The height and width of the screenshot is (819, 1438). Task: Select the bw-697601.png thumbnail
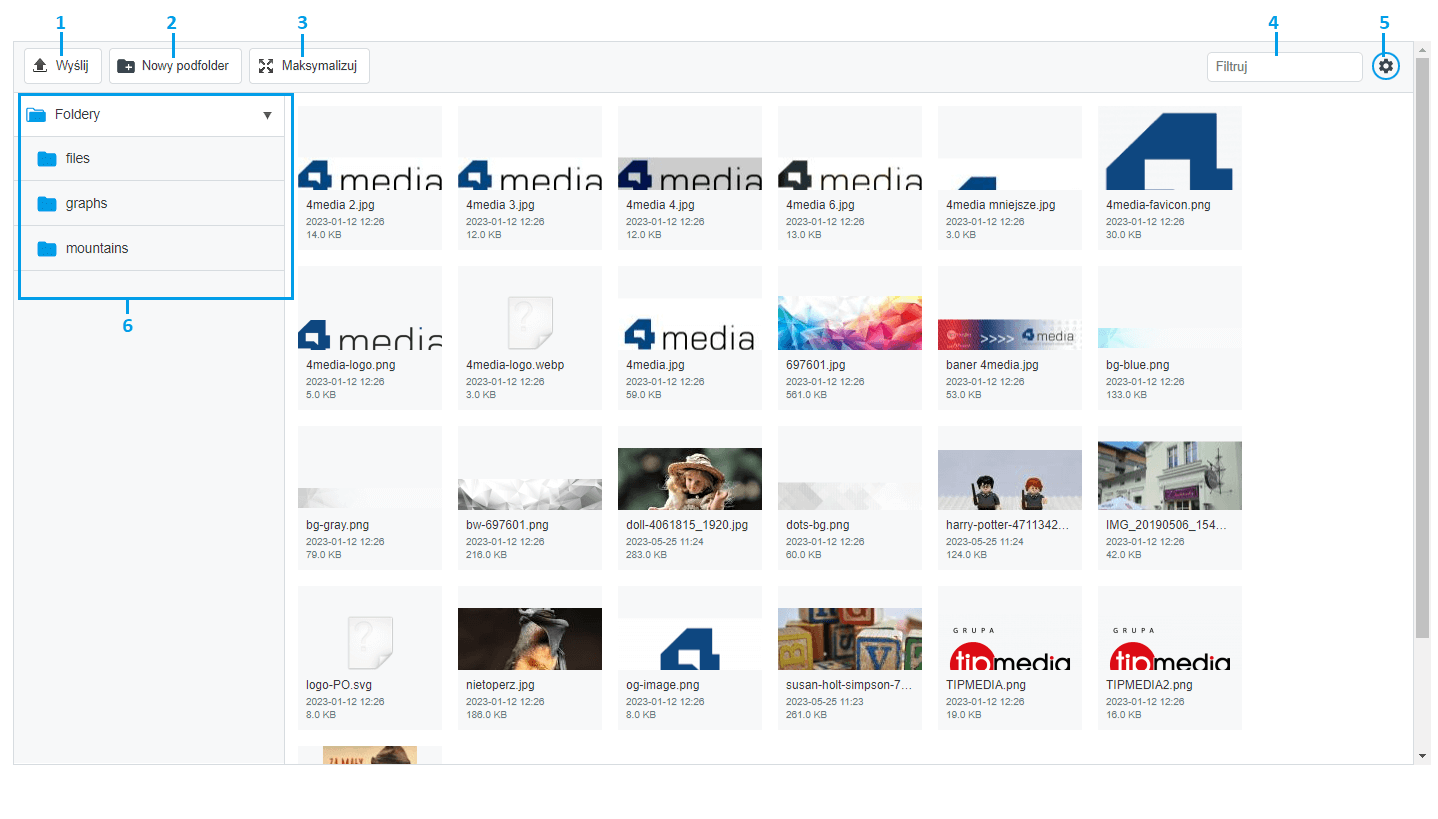[x=530, y=494]
